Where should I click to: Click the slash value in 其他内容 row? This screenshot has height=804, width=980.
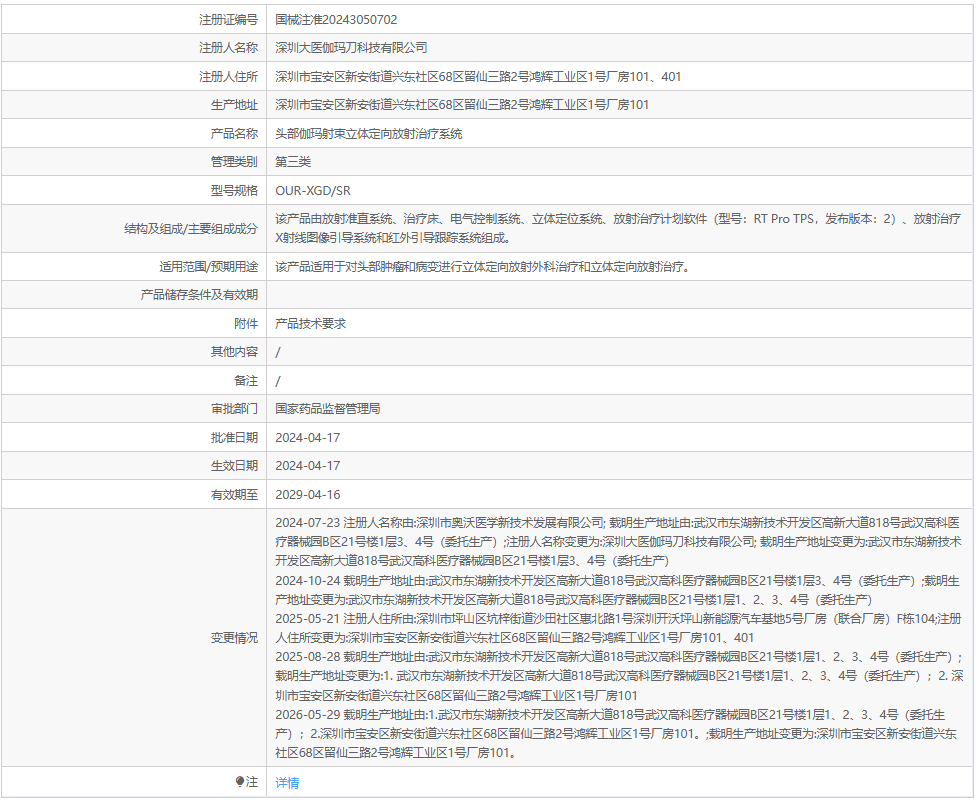pyautogui.click(x=278, y=352)
